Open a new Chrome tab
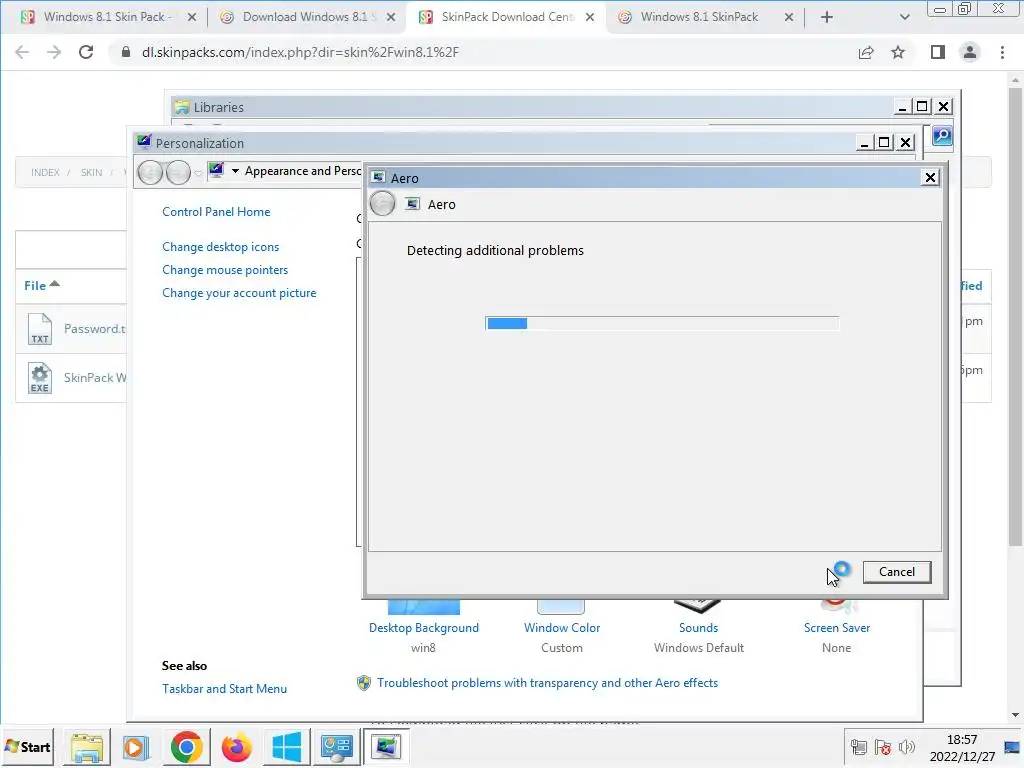Screen dimensions: 1024x768 click(827, 17)
